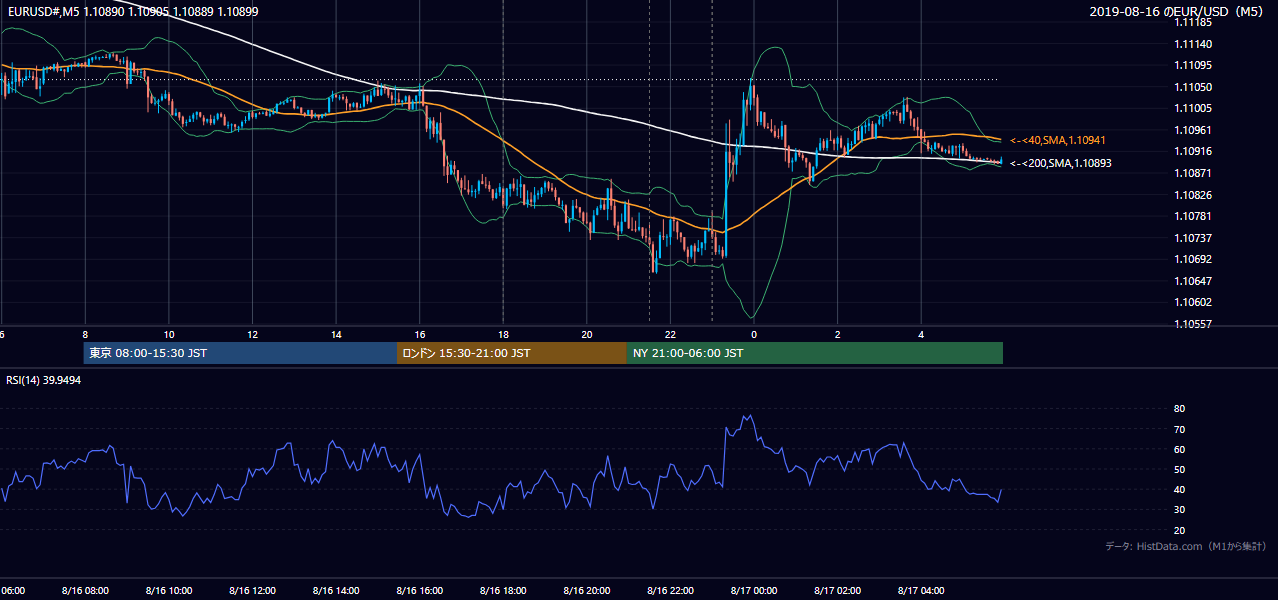The image size is (1278, 600).
Task: Click the 8/16 20:00 date axis label
Action: click(x=587, y=591)
